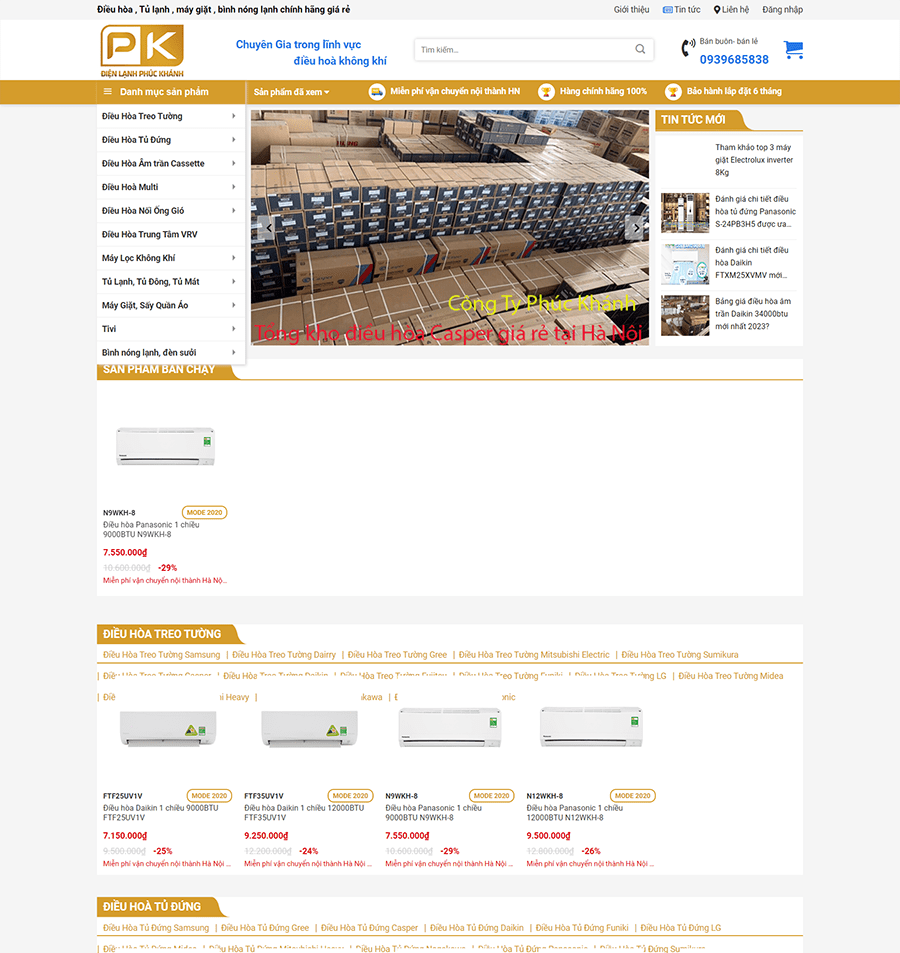Open ĐIỀU HOÀ TỦ ĐỨNG section heading
Screen dimensions: 900x953
pos(152,906)
